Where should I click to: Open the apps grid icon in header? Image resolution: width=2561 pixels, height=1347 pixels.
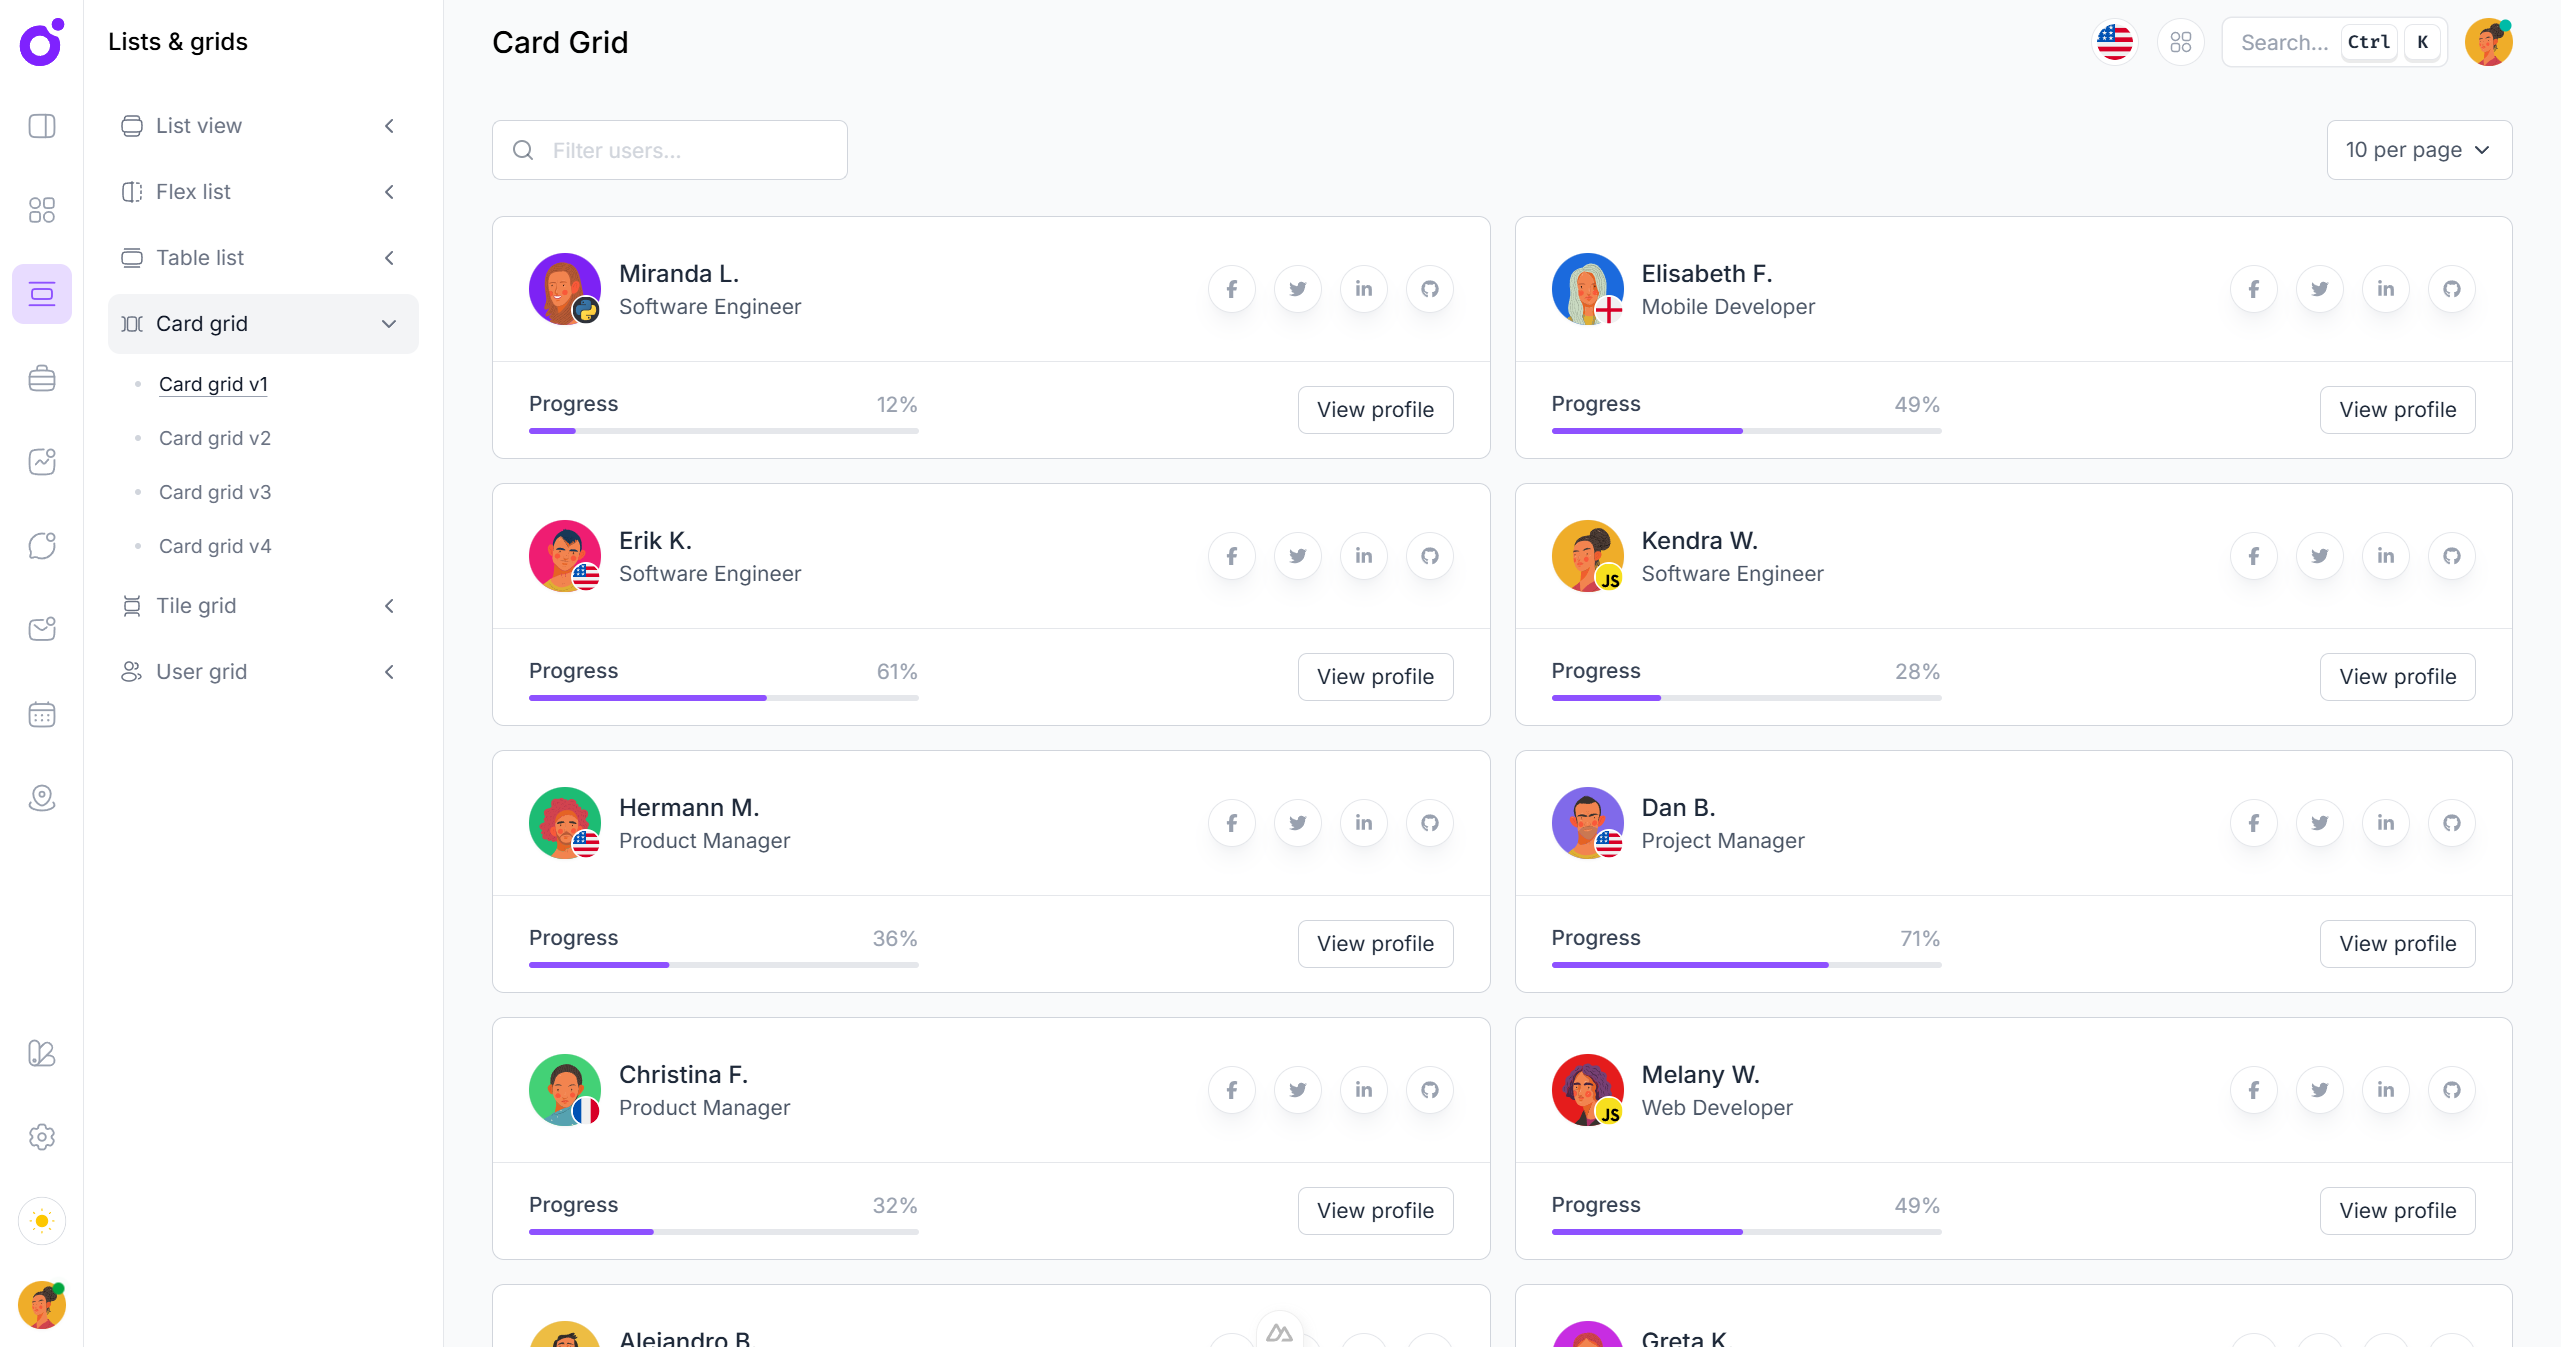2180,42
